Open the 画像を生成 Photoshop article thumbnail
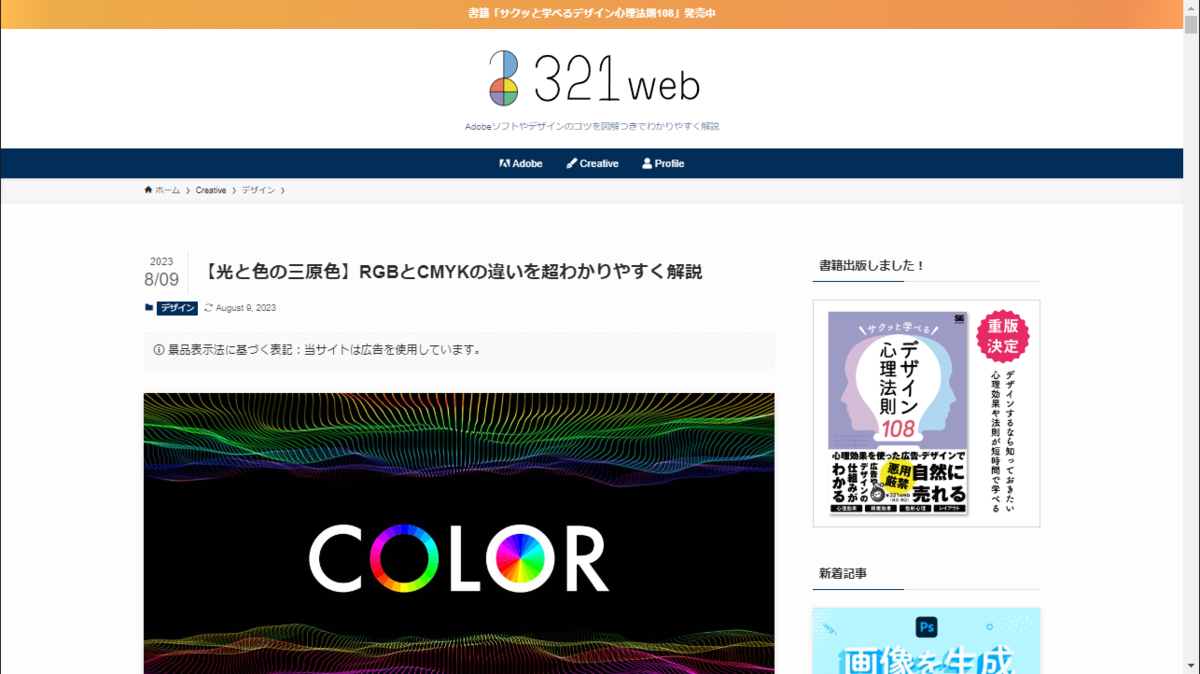Image resolution: width=1200 pixels, height=674 pixels. coord(926,641)
